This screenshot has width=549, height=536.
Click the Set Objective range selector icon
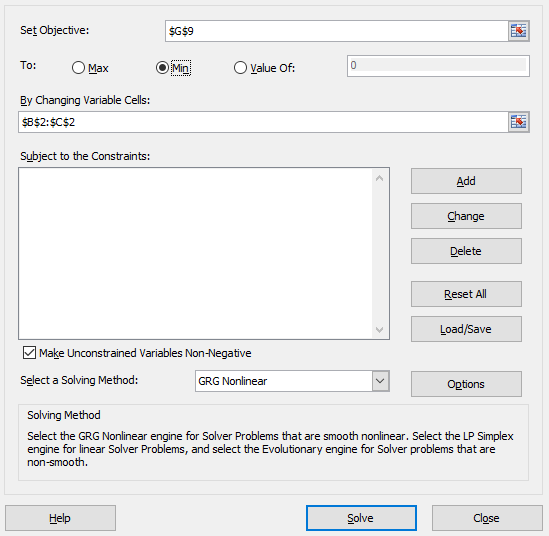click(x=519, y=31)
